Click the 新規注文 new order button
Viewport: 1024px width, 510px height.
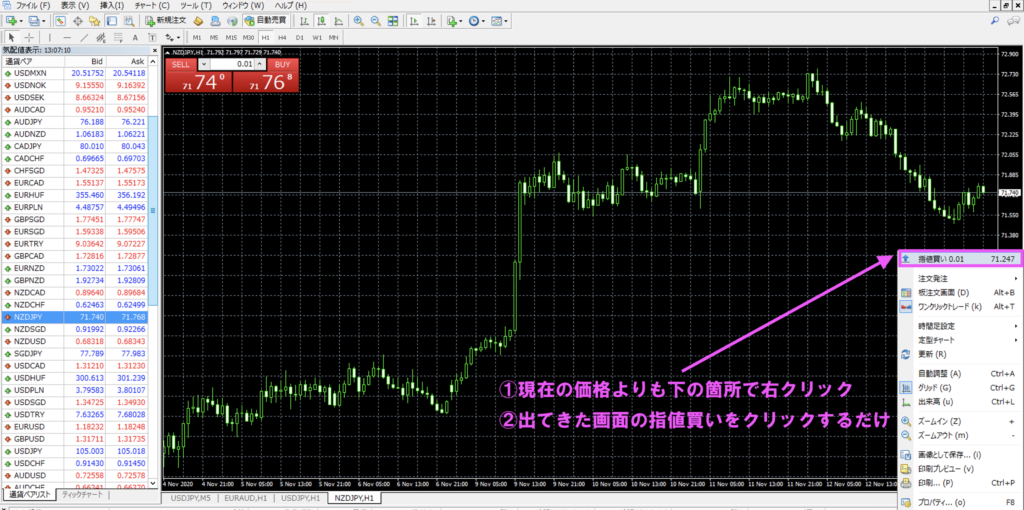click(x=165, y=21)
